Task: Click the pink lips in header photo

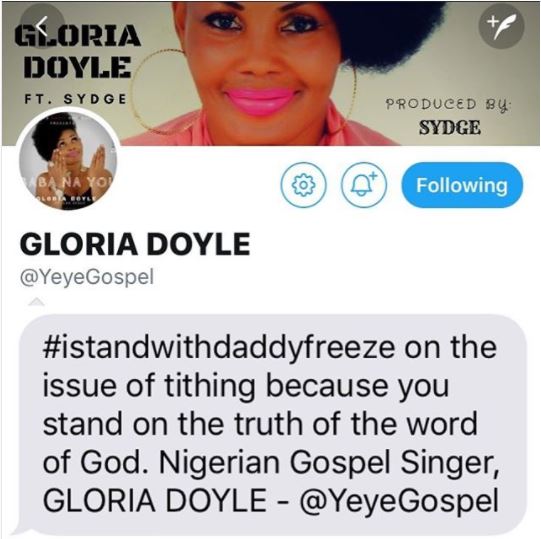Action: click(x=261, y=99)
